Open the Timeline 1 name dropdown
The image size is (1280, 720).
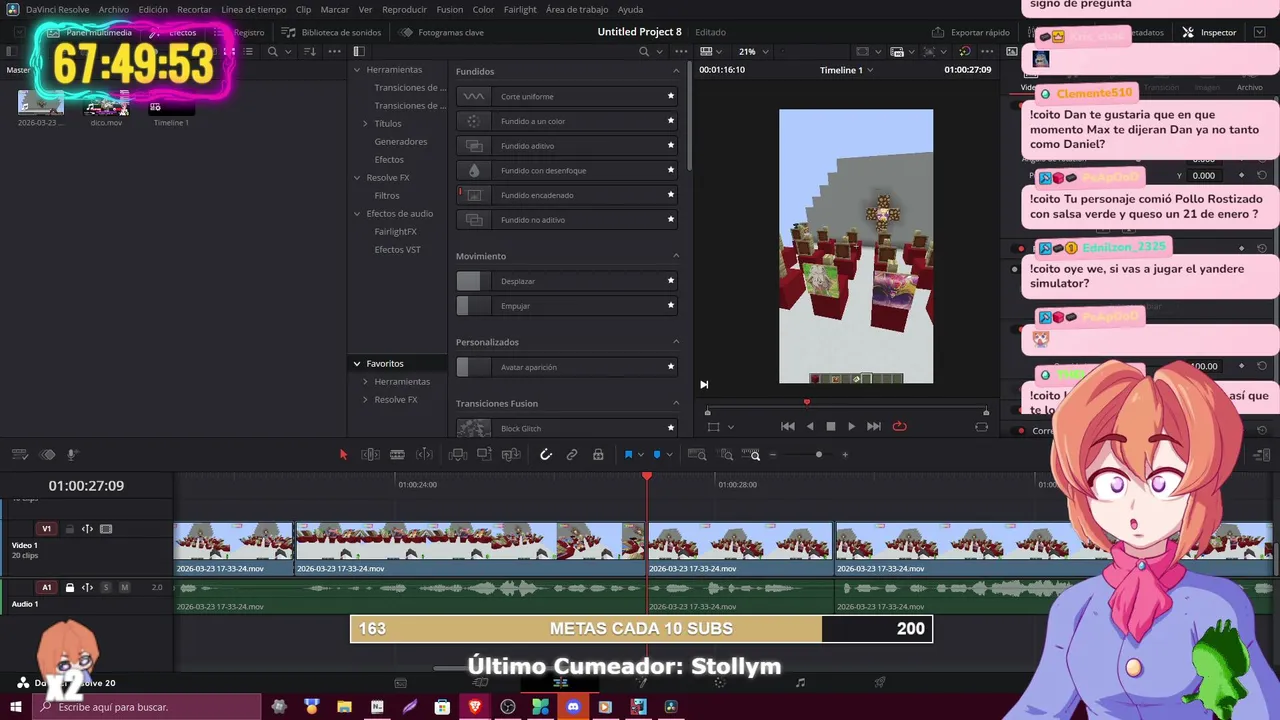pyautogui.click(x=847, y=70)
